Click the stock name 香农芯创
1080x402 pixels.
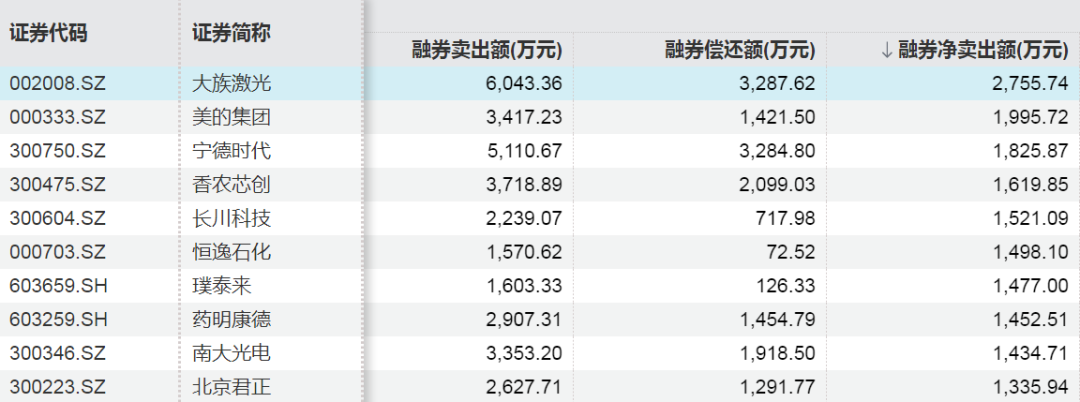[231, 185]
